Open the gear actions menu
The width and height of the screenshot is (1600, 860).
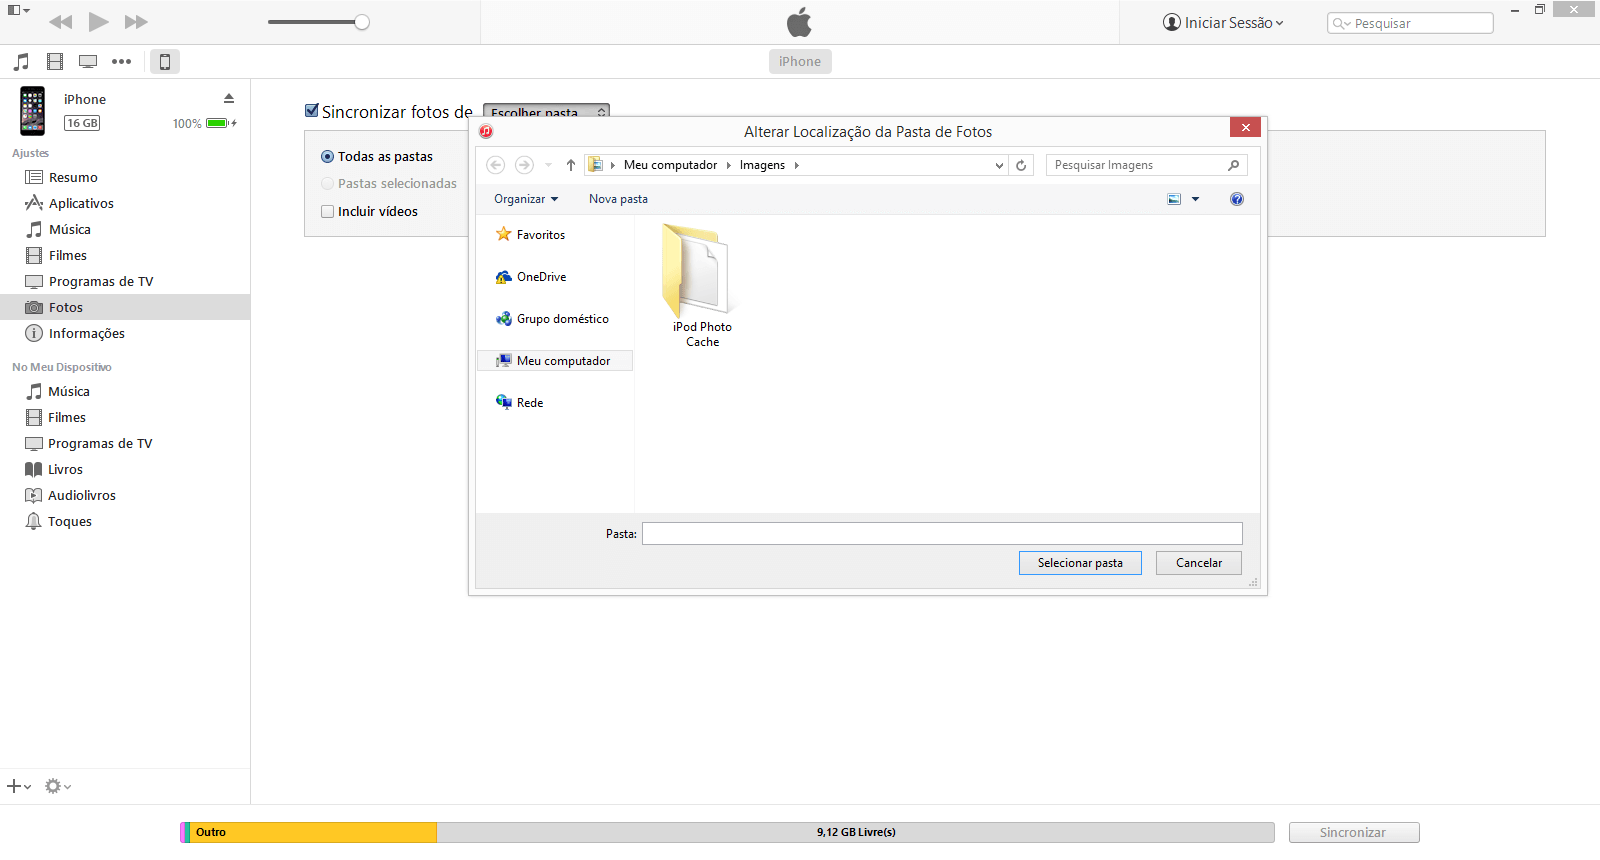(x=58, y=786)
